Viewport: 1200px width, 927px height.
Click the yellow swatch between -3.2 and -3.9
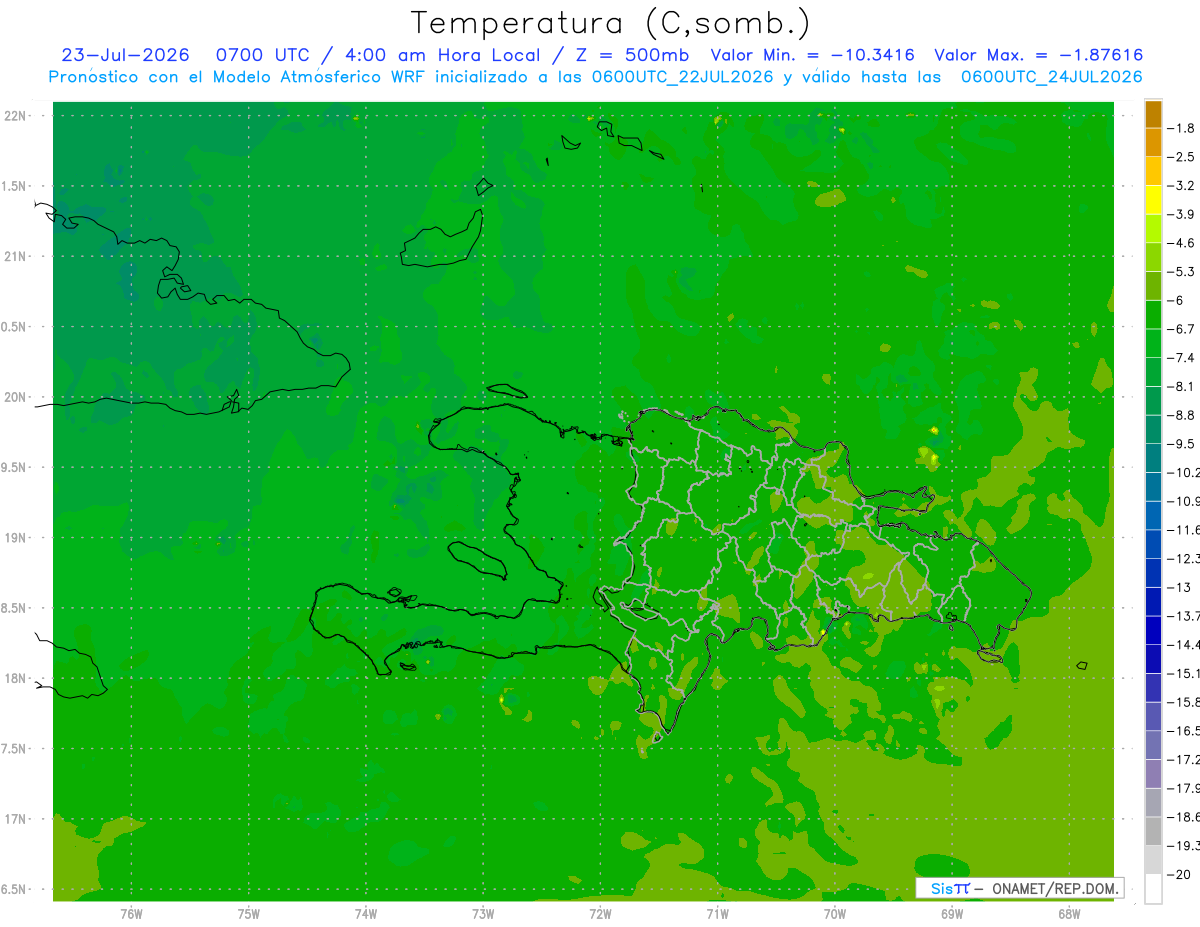1153,200
